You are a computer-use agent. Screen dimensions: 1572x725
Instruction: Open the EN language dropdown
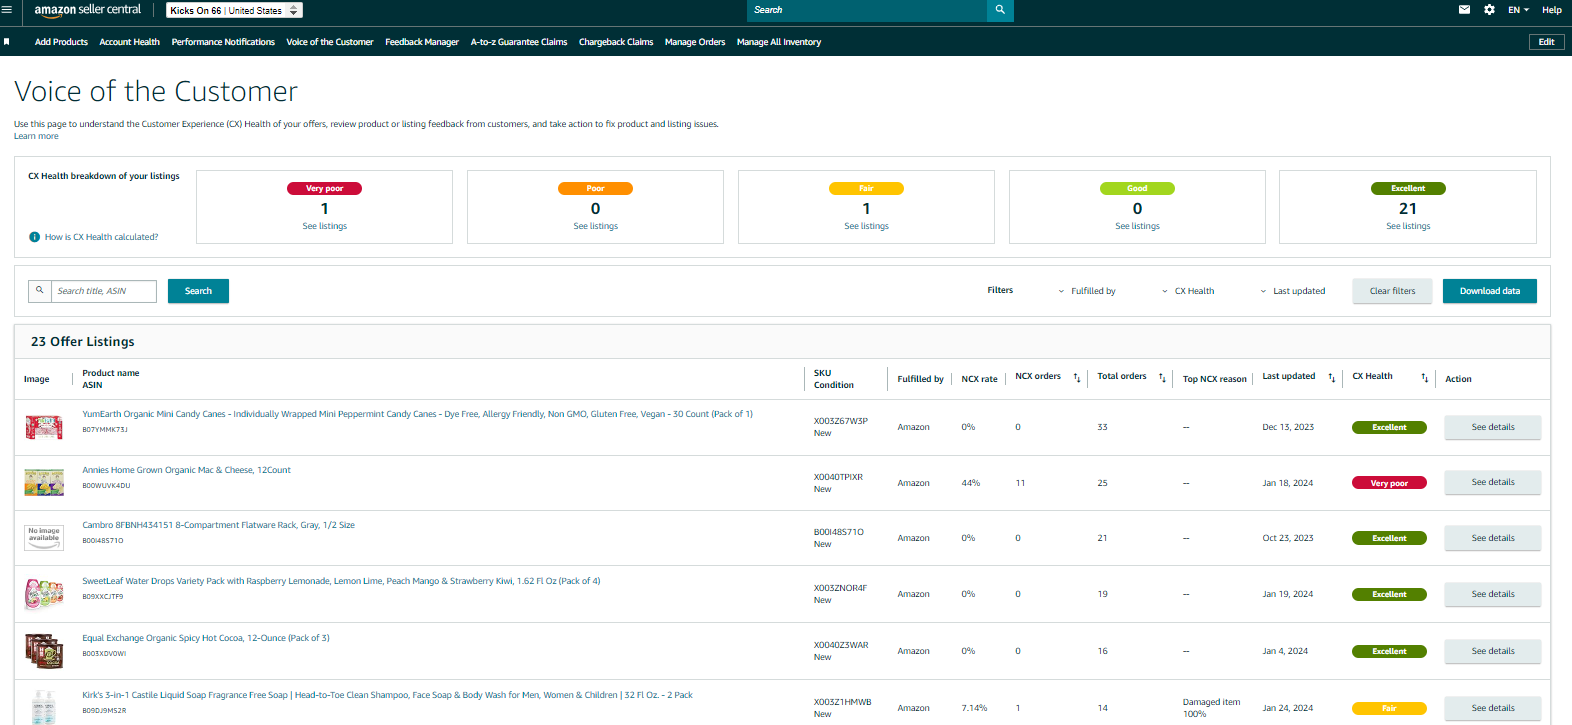click(1518, 10)
